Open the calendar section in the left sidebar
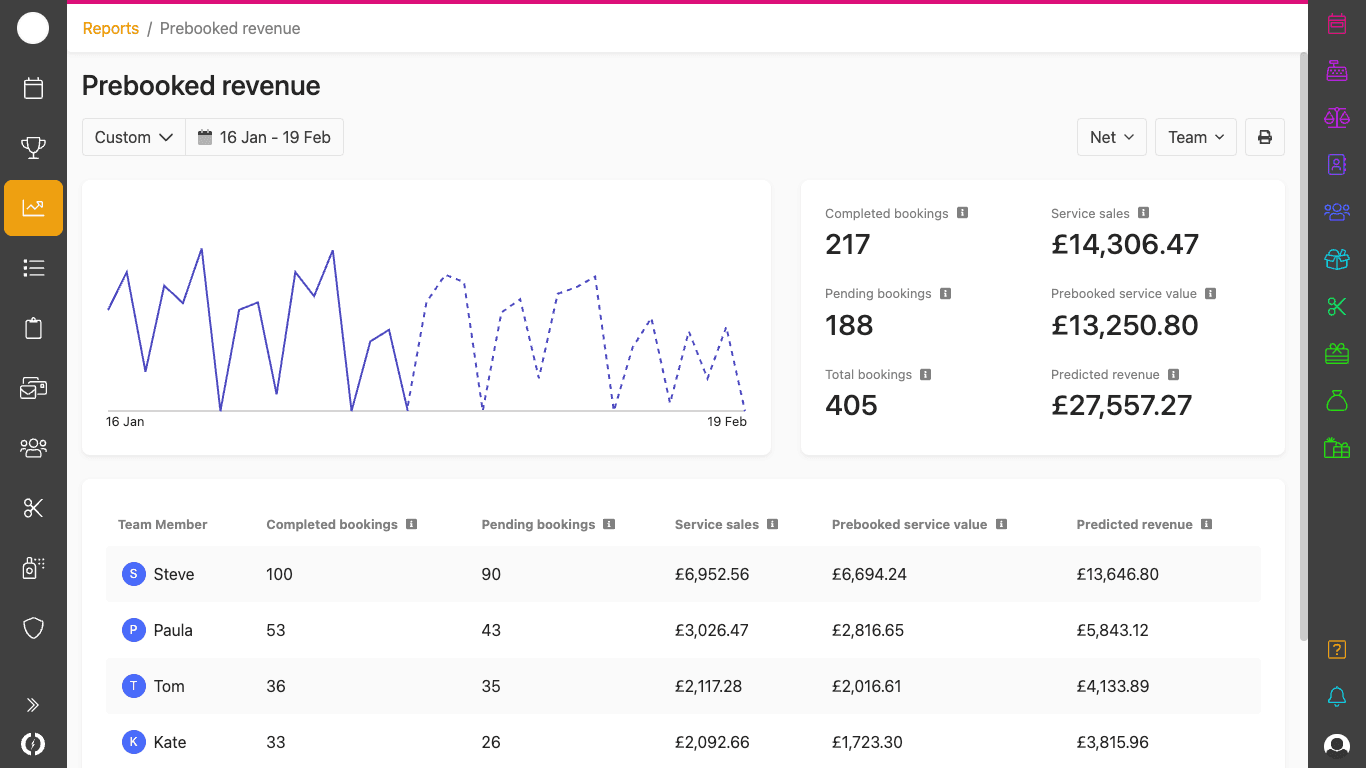 coord(34,88)
